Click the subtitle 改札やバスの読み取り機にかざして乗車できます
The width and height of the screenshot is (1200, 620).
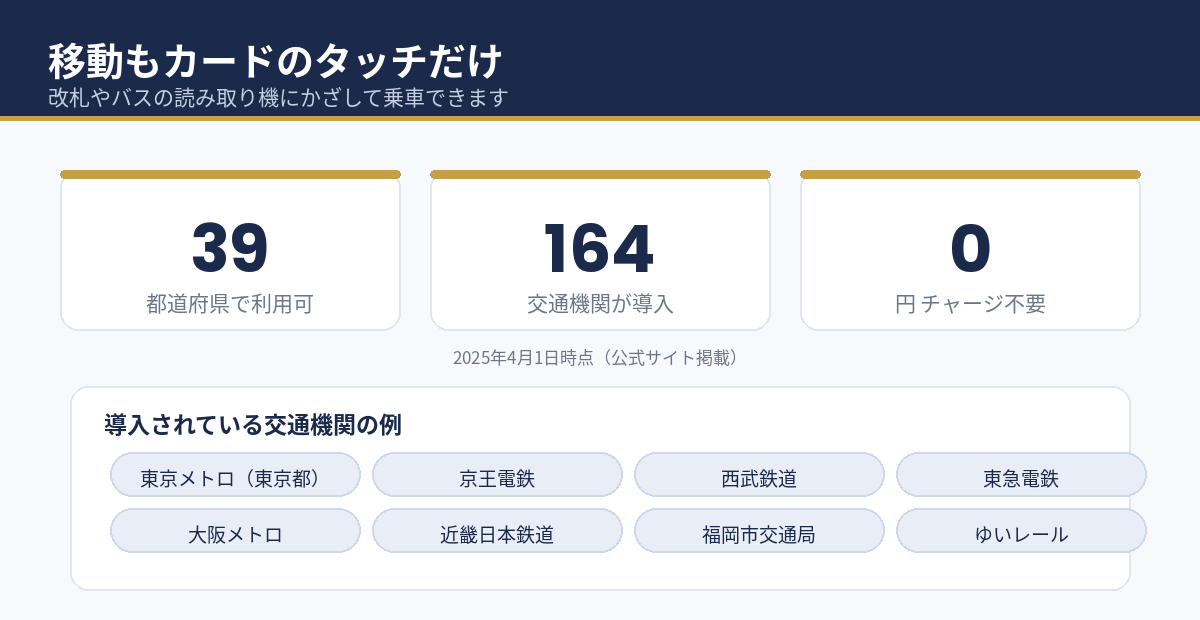[x=279, y=98]
